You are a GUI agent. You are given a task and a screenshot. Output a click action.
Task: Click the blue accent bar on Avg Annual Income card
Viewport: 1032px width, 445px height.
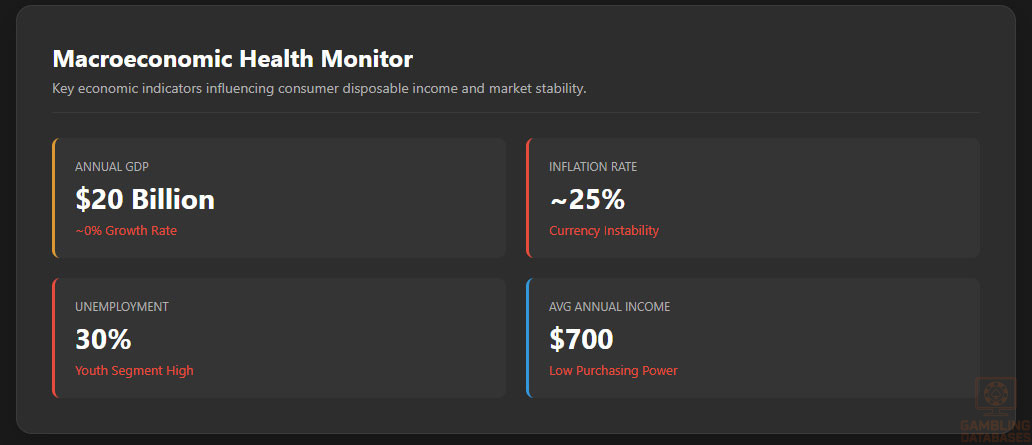click(x=527, y=338)
